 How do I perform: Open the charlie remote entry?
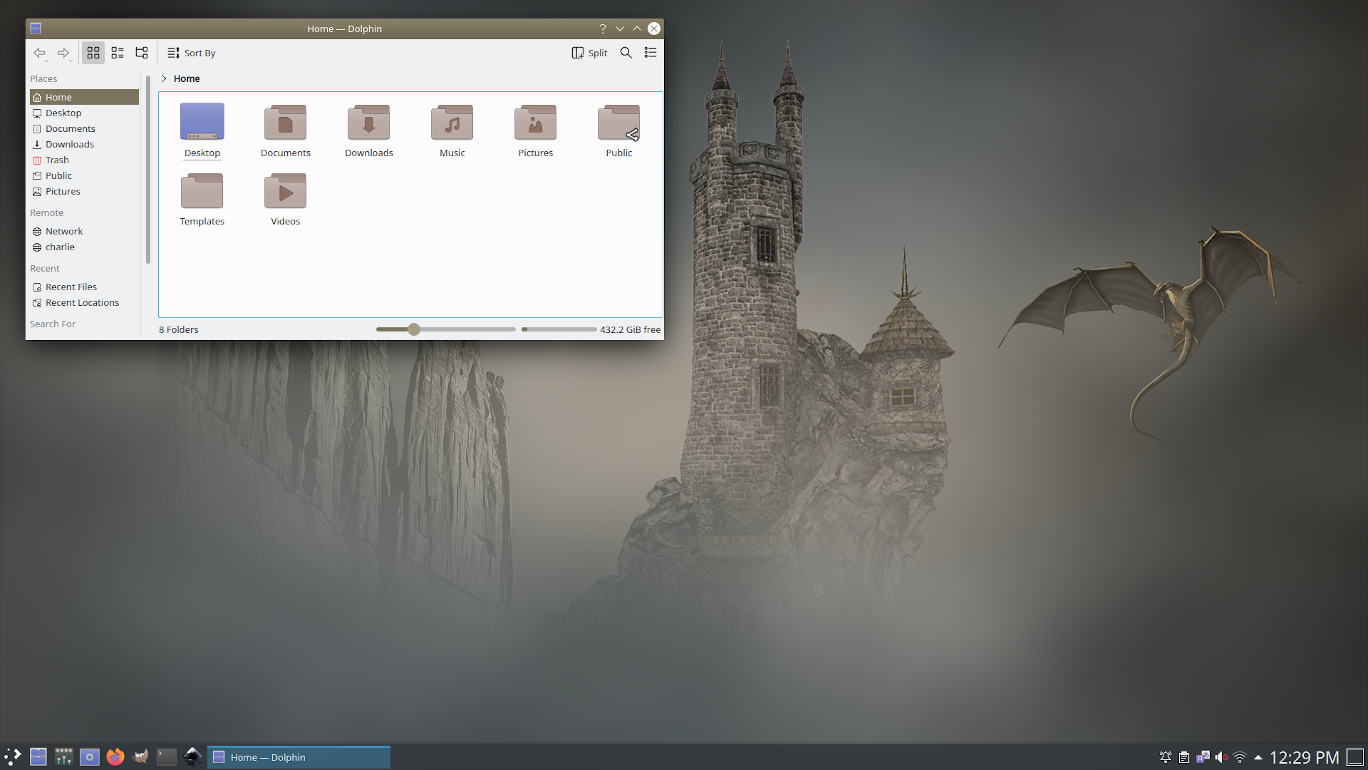click(84, 247)
